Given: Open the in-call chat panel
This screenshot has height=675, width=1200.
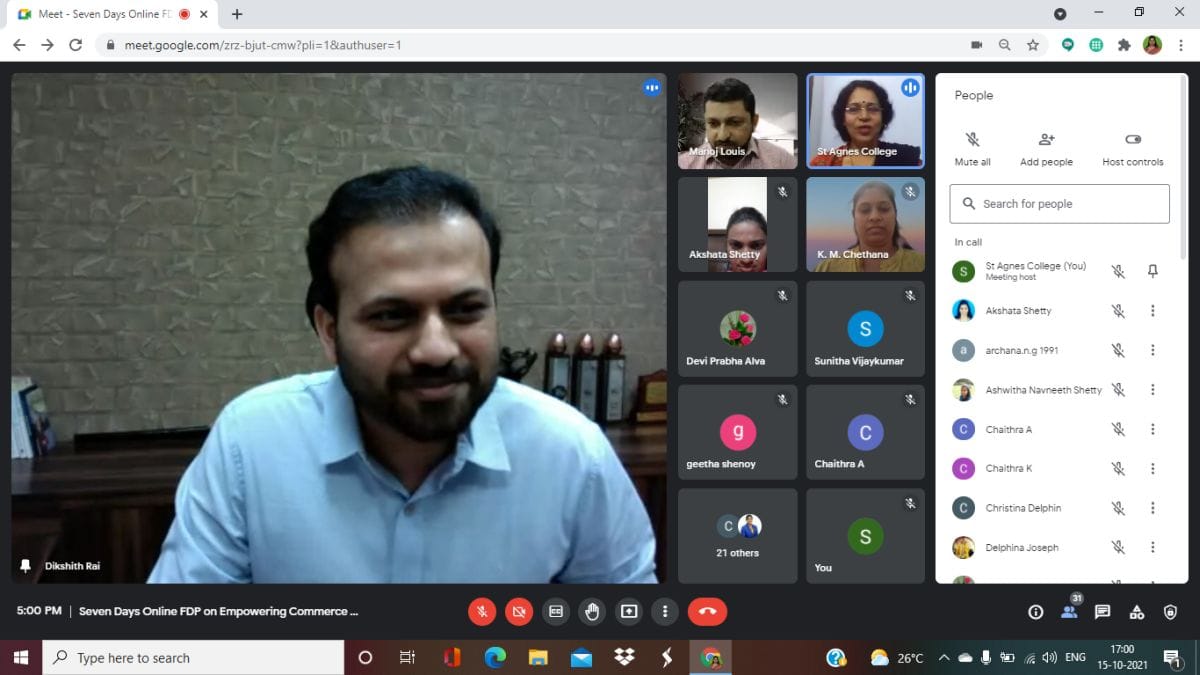Looking at the screenshot, I should 1102,612.
